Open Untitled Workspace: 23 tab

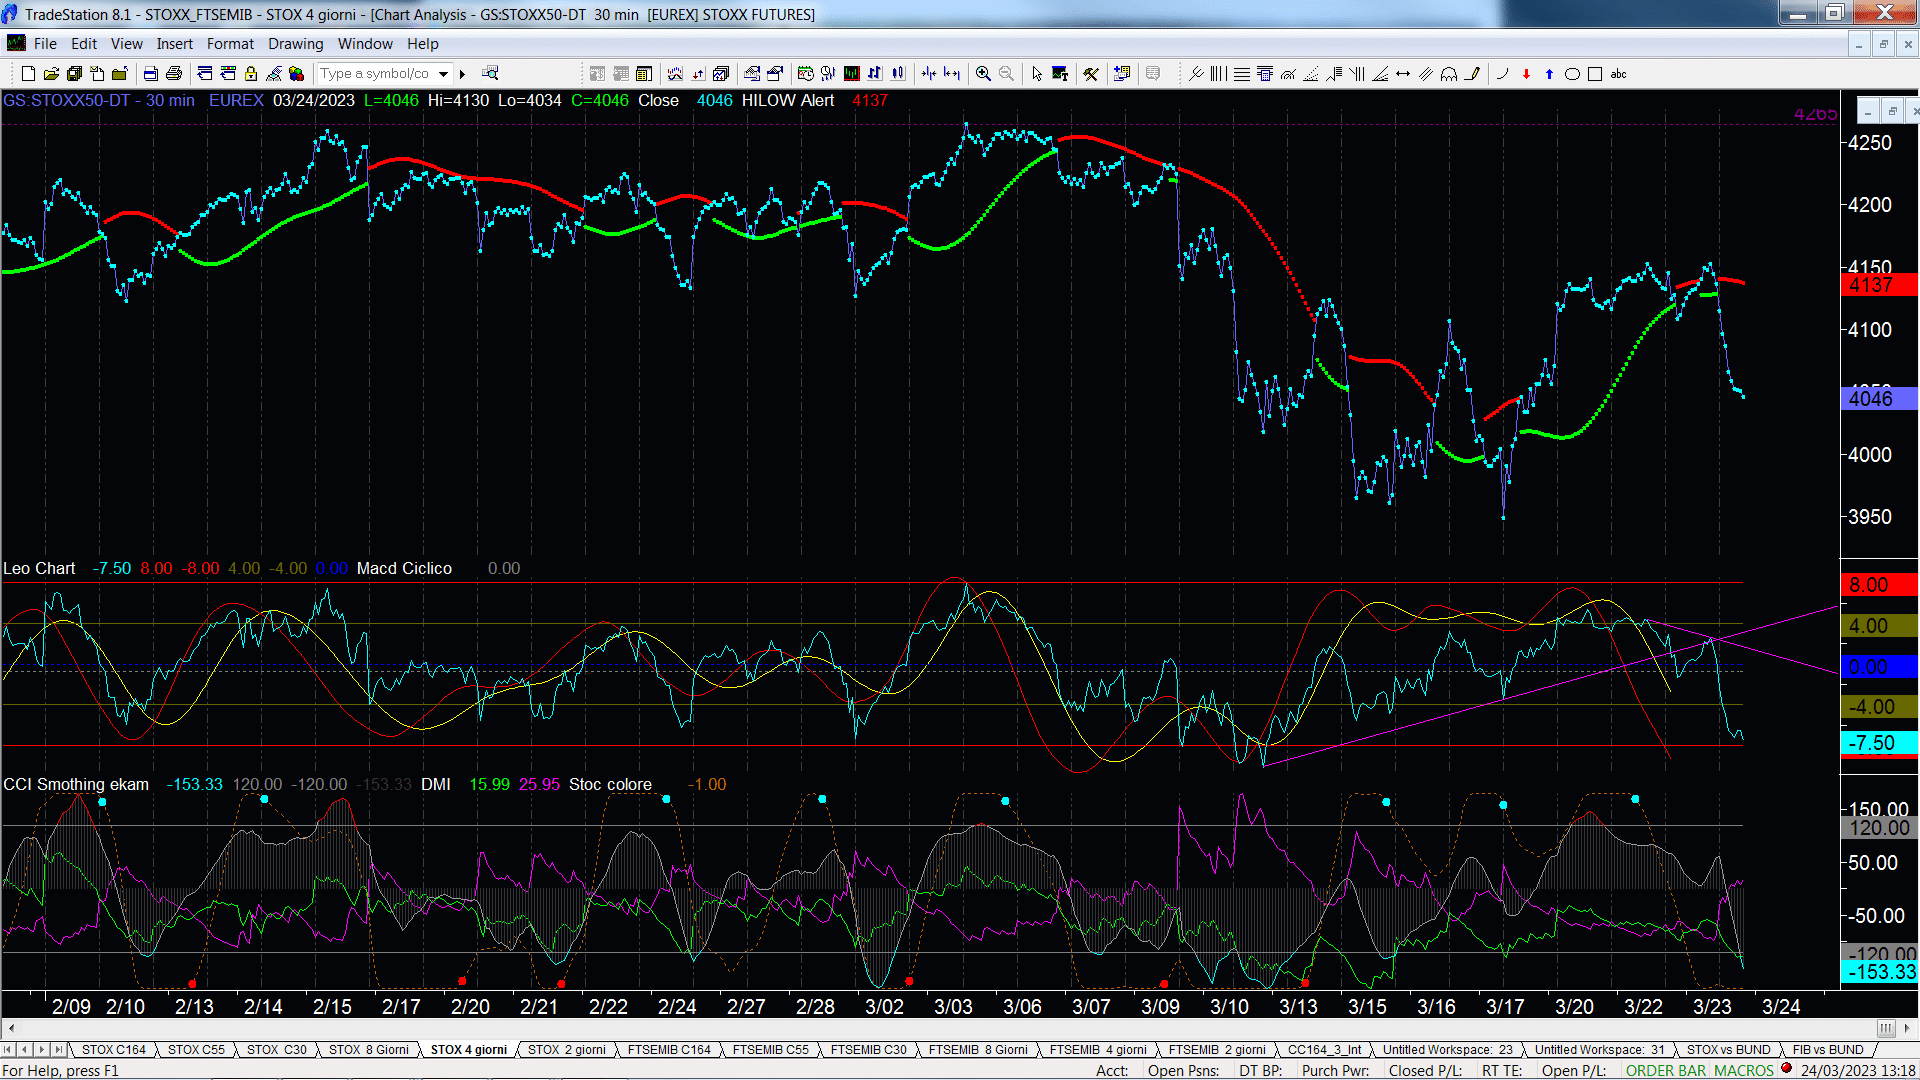click(x=1448, y=1050)
